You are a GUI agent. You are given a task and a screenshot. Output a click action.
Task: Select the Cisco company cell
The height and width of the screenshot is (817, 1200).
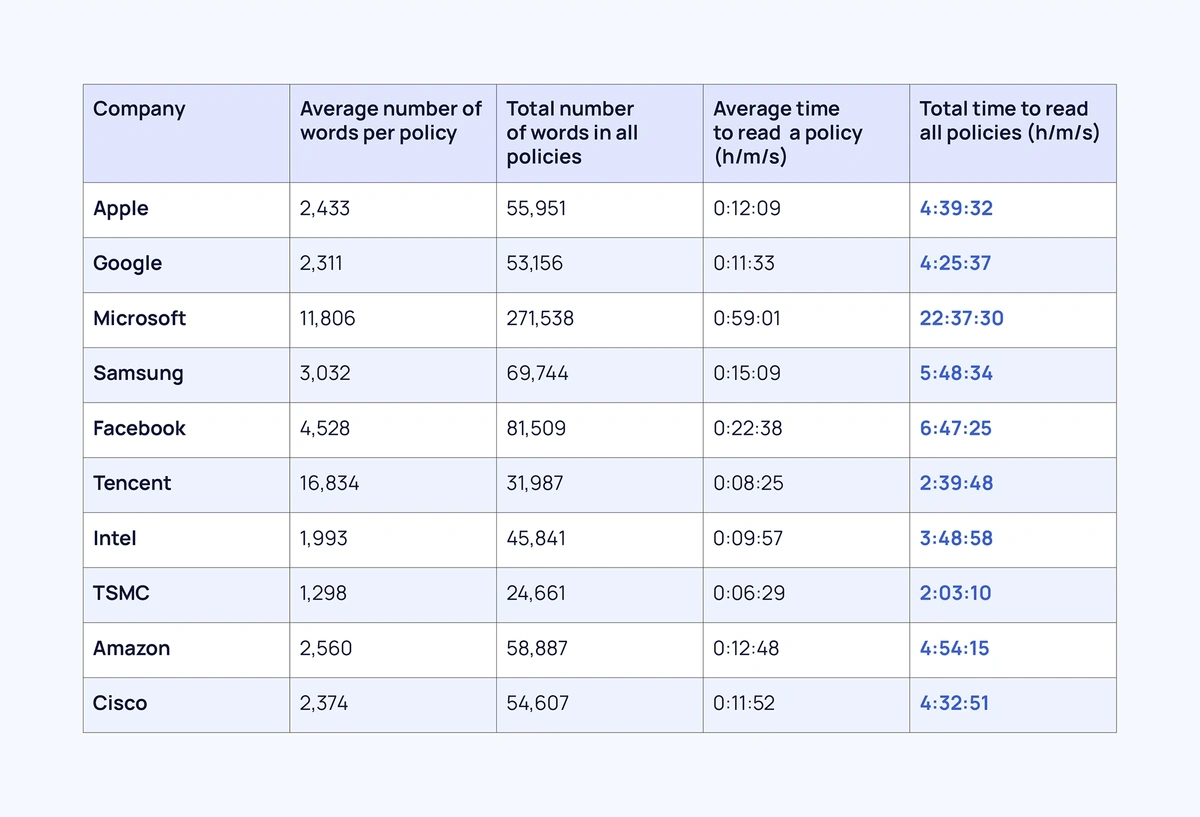[x=120, y=704]
